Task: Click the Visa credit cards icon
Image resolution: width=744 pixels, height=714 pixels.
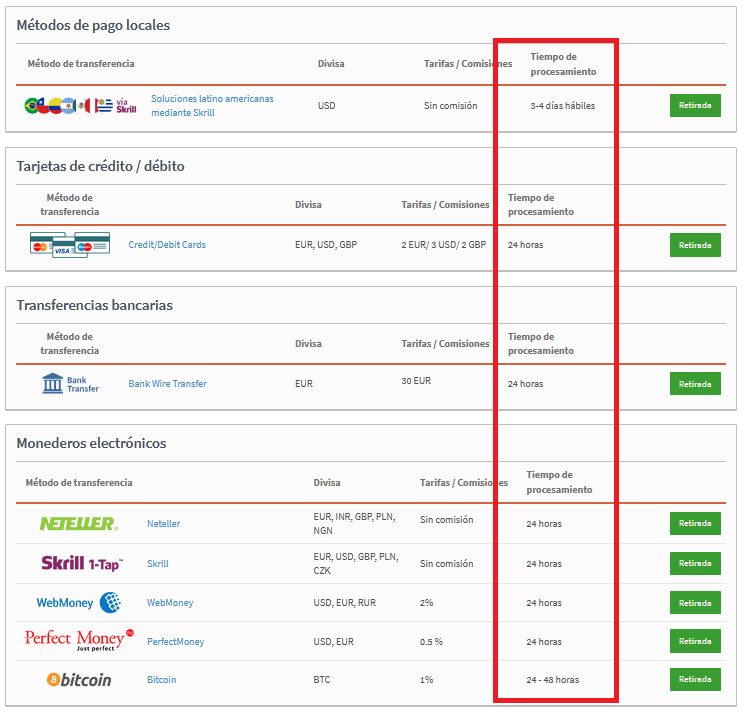Action: (x=69, y=244)
